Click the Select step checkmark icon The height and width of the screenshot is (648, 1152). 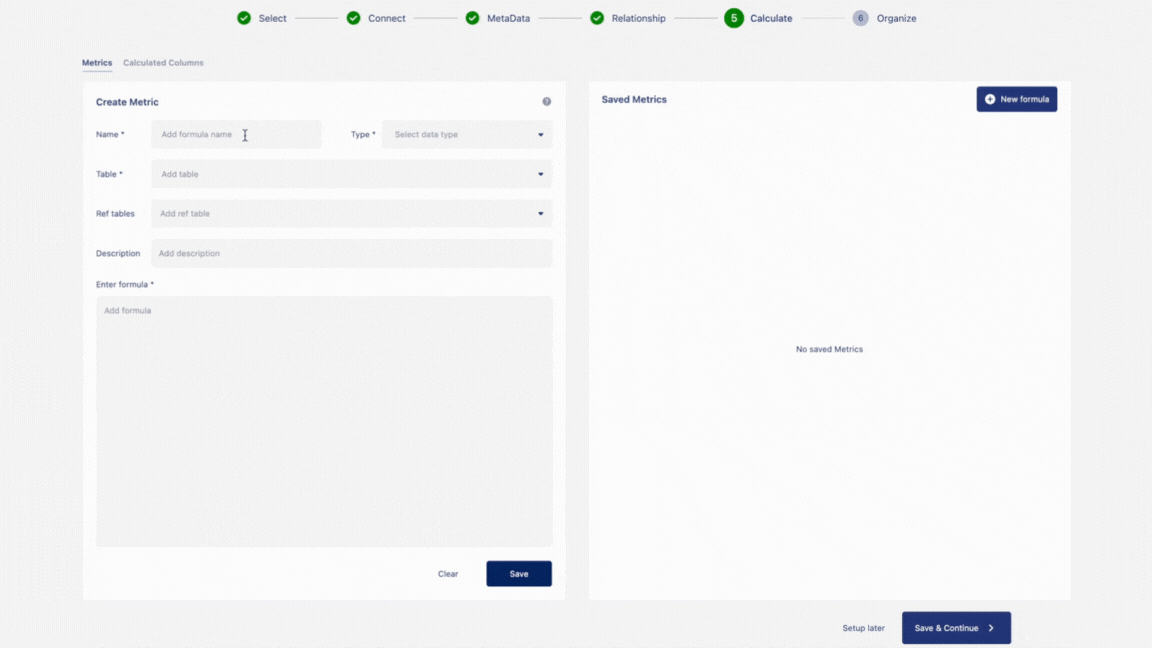pos(244,18)
